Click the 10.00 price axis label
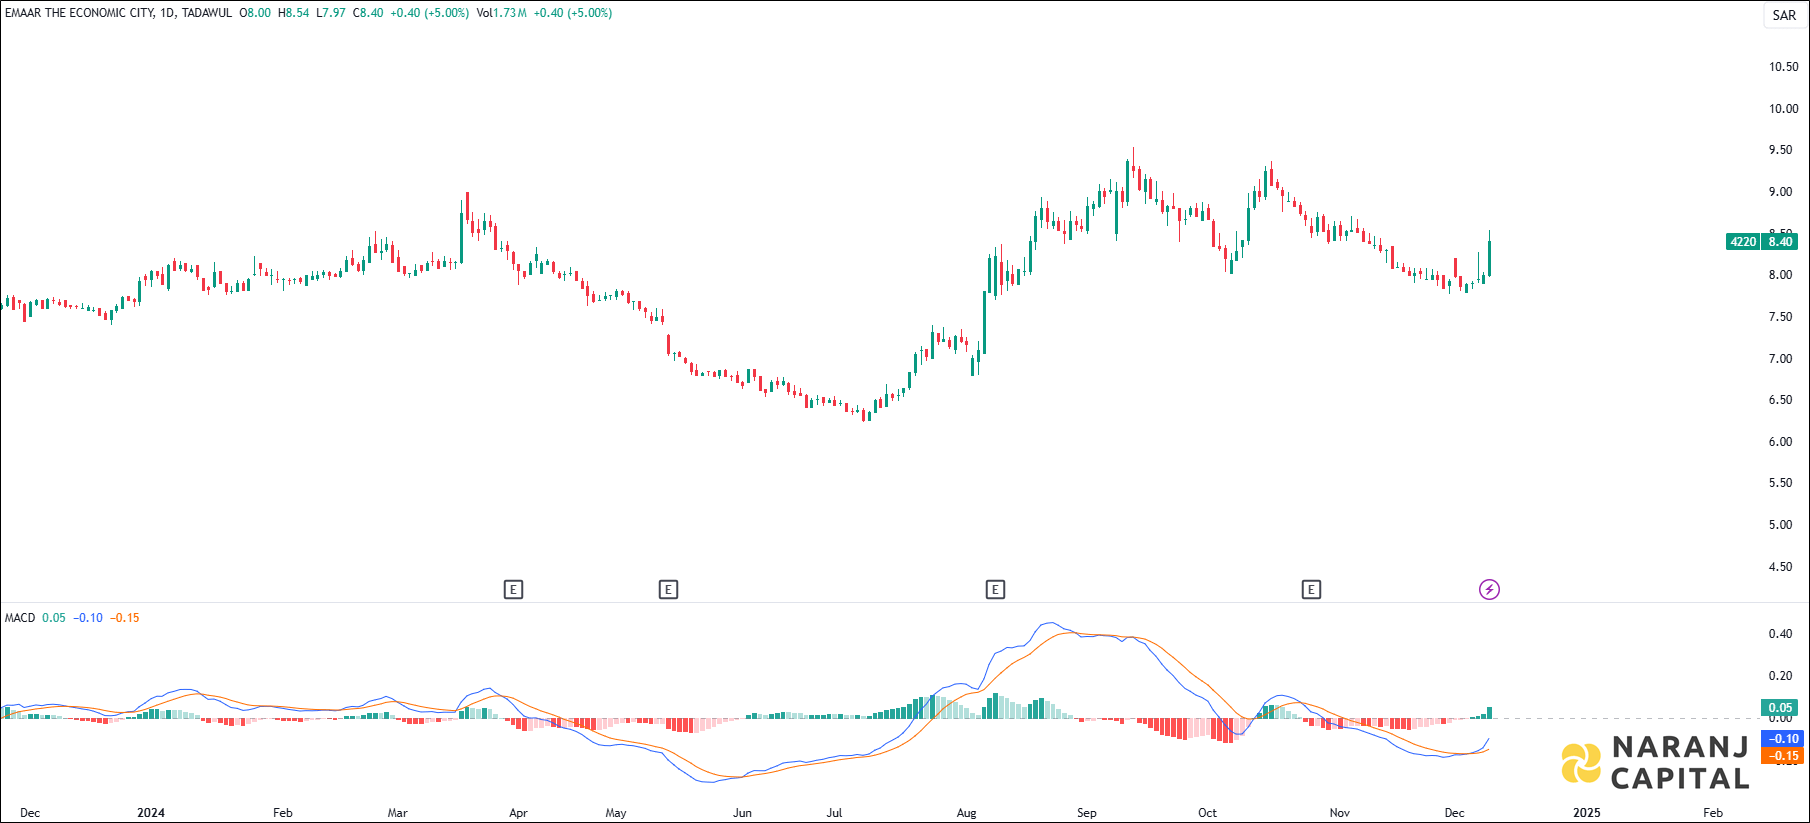The height and width of the screenshot is (823, 1810). [1783, 109]
